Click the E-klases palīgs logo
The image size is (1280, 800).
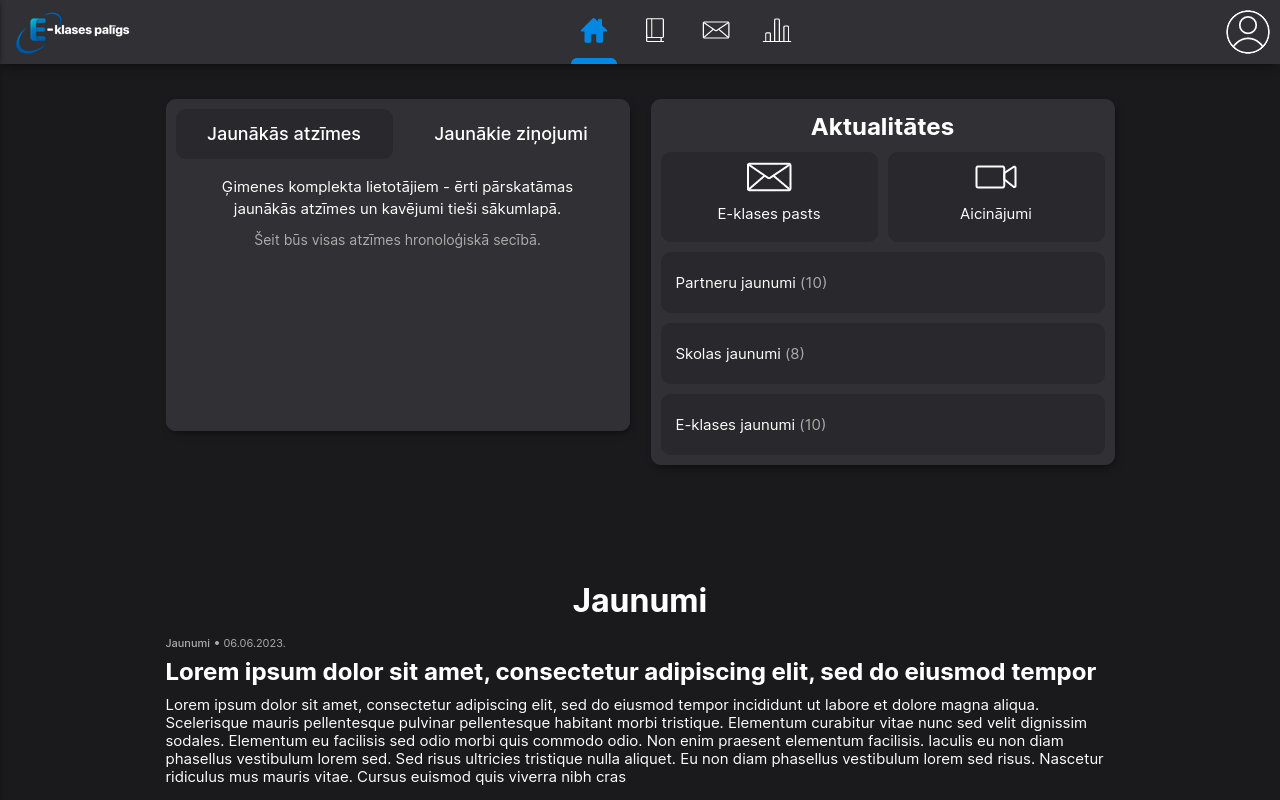click(72, 31)
